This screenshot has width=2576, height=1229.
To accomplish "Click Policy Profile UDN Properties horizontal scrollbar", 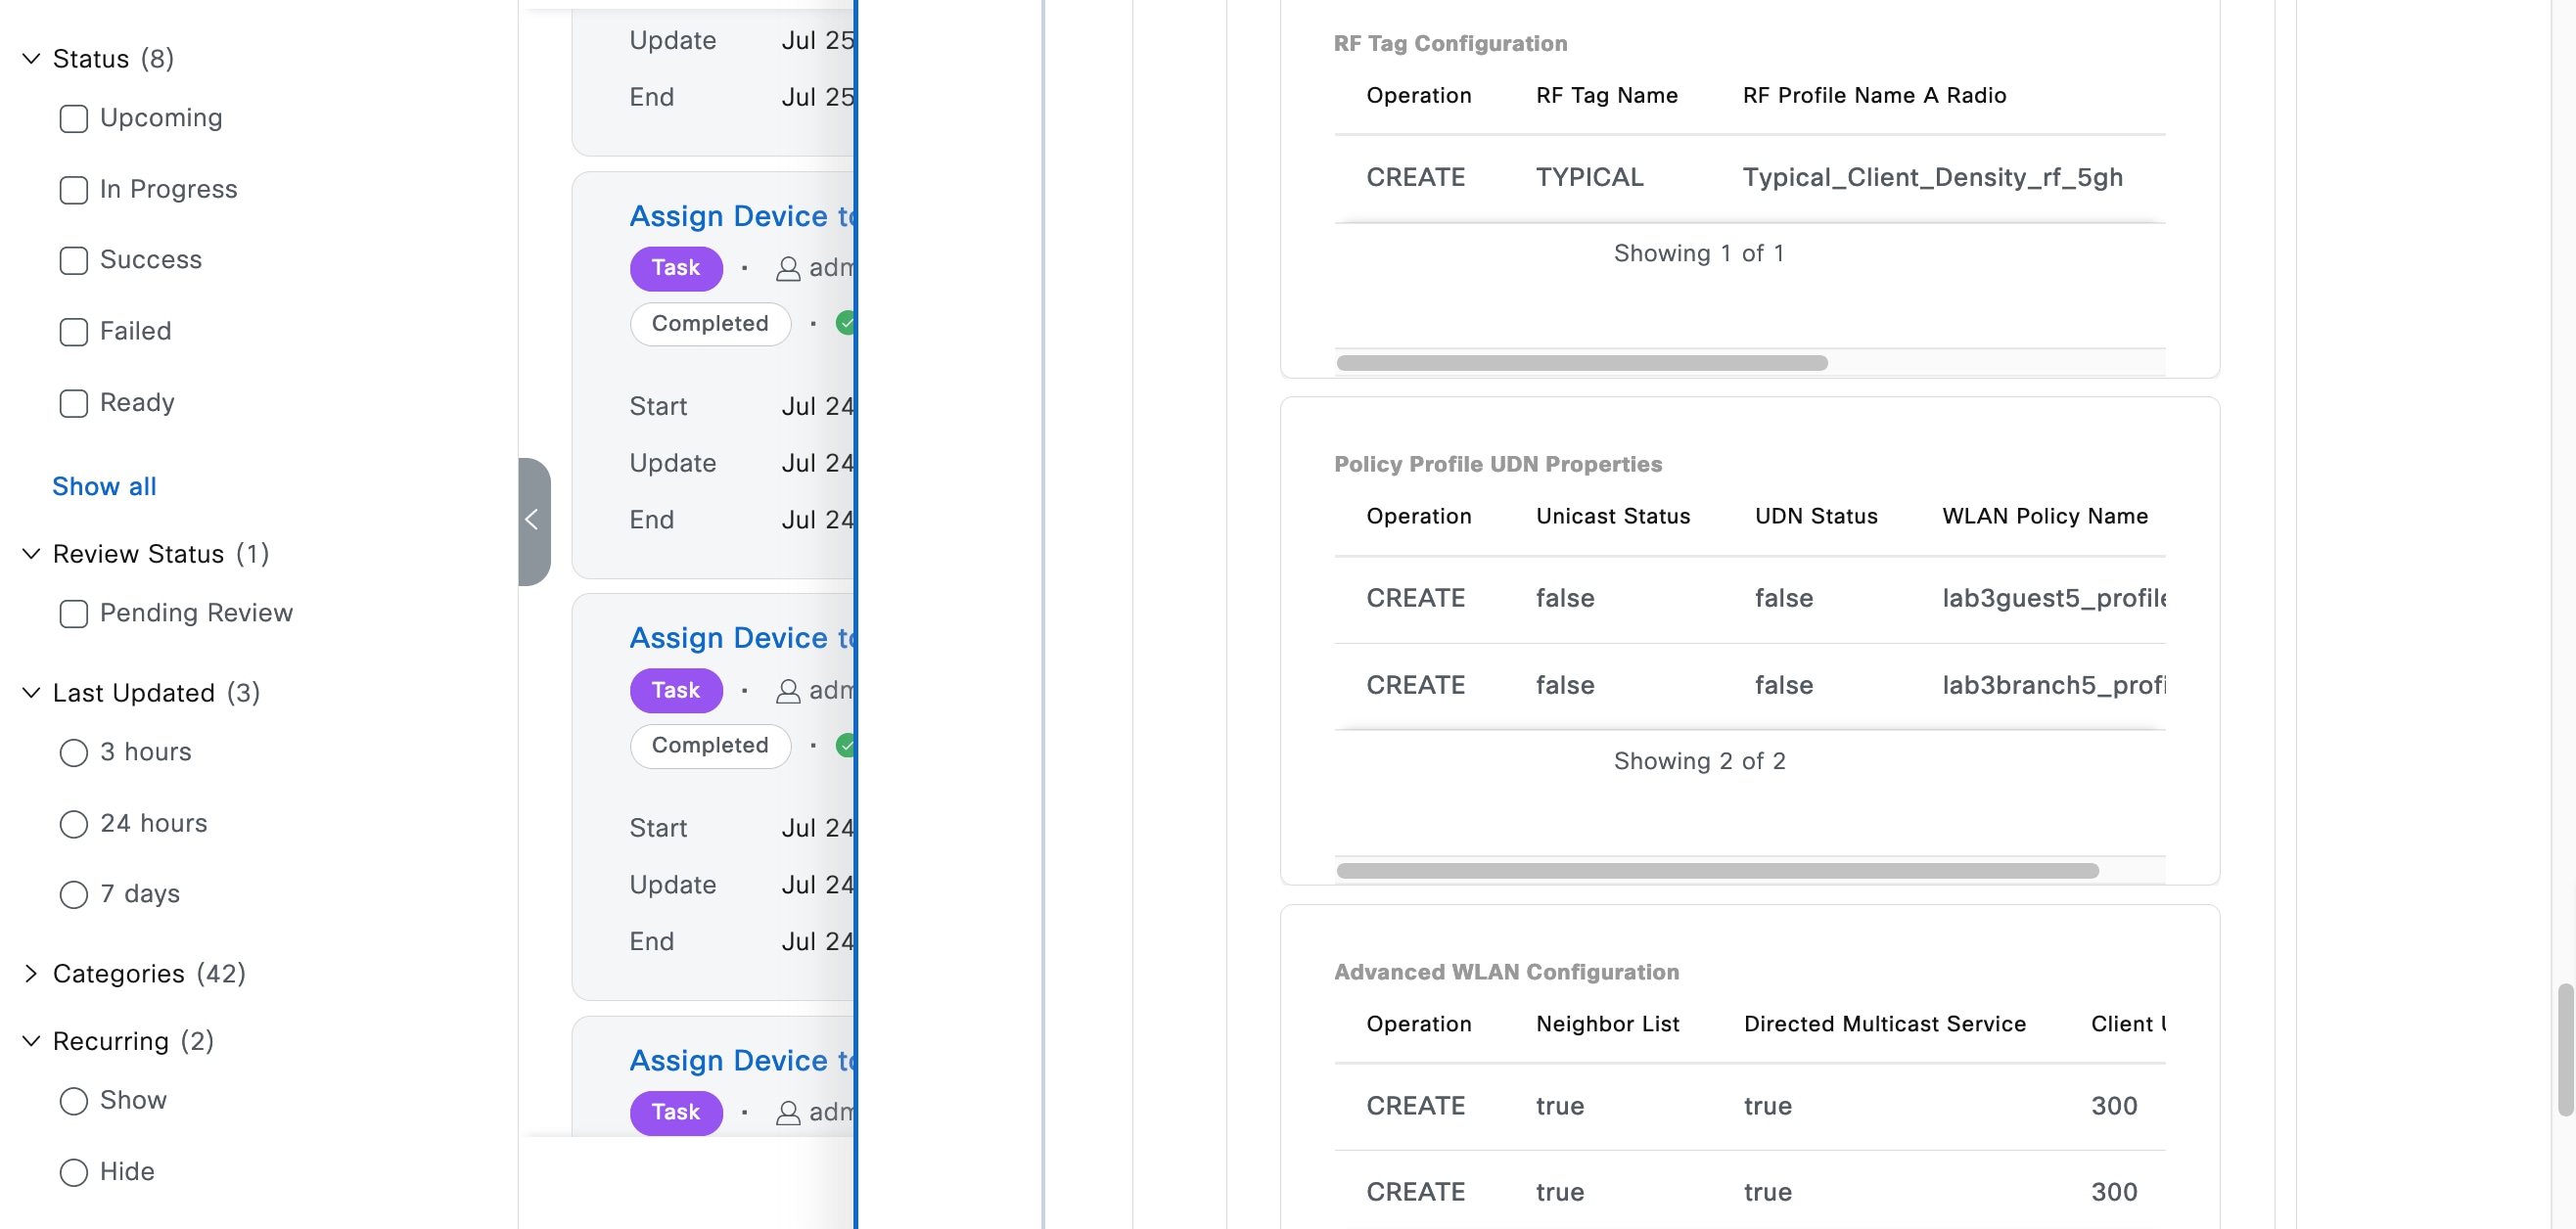I will pyautogui.click(x=1716, y=871).
